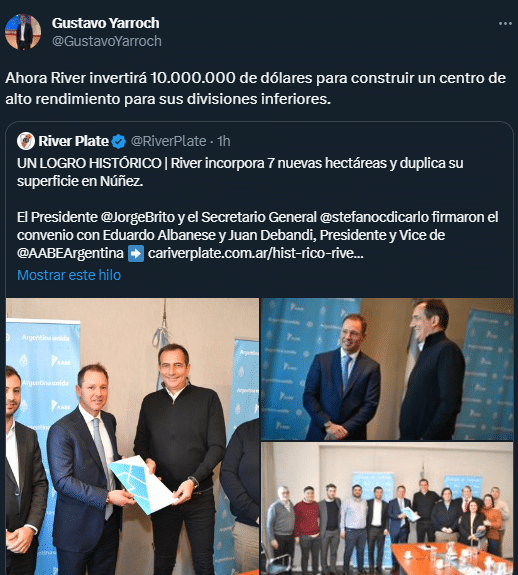
Task: Open the @JorgeBrito mention
Action: point(137,217)
